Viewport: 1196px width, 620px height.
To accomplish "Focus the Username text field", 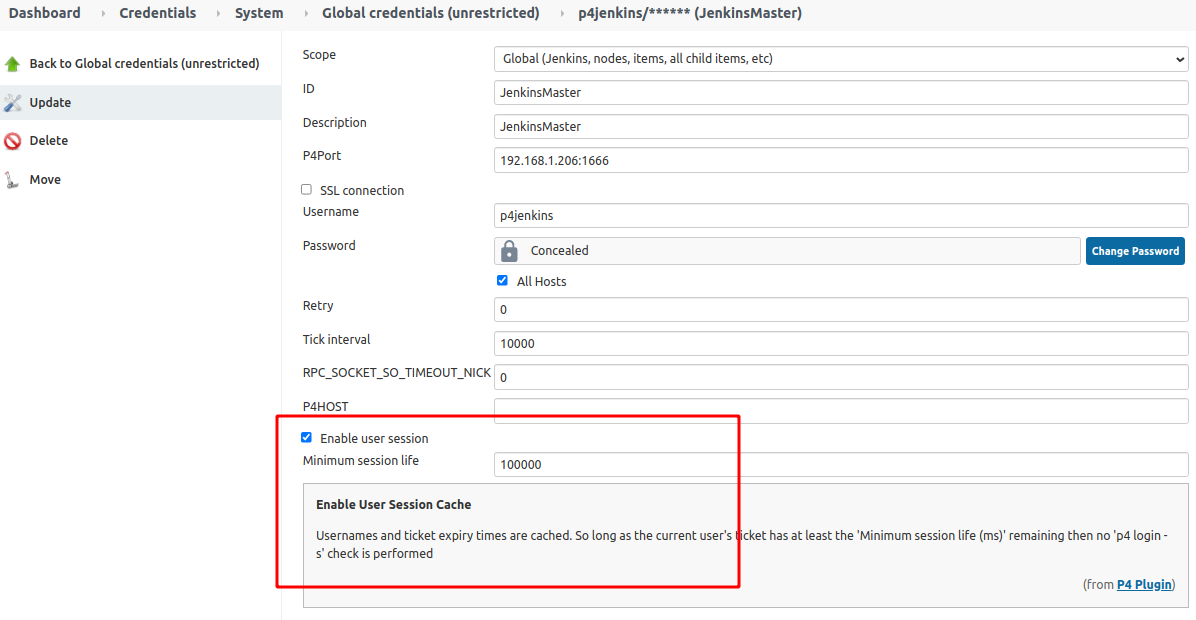I will pos(840,216).
